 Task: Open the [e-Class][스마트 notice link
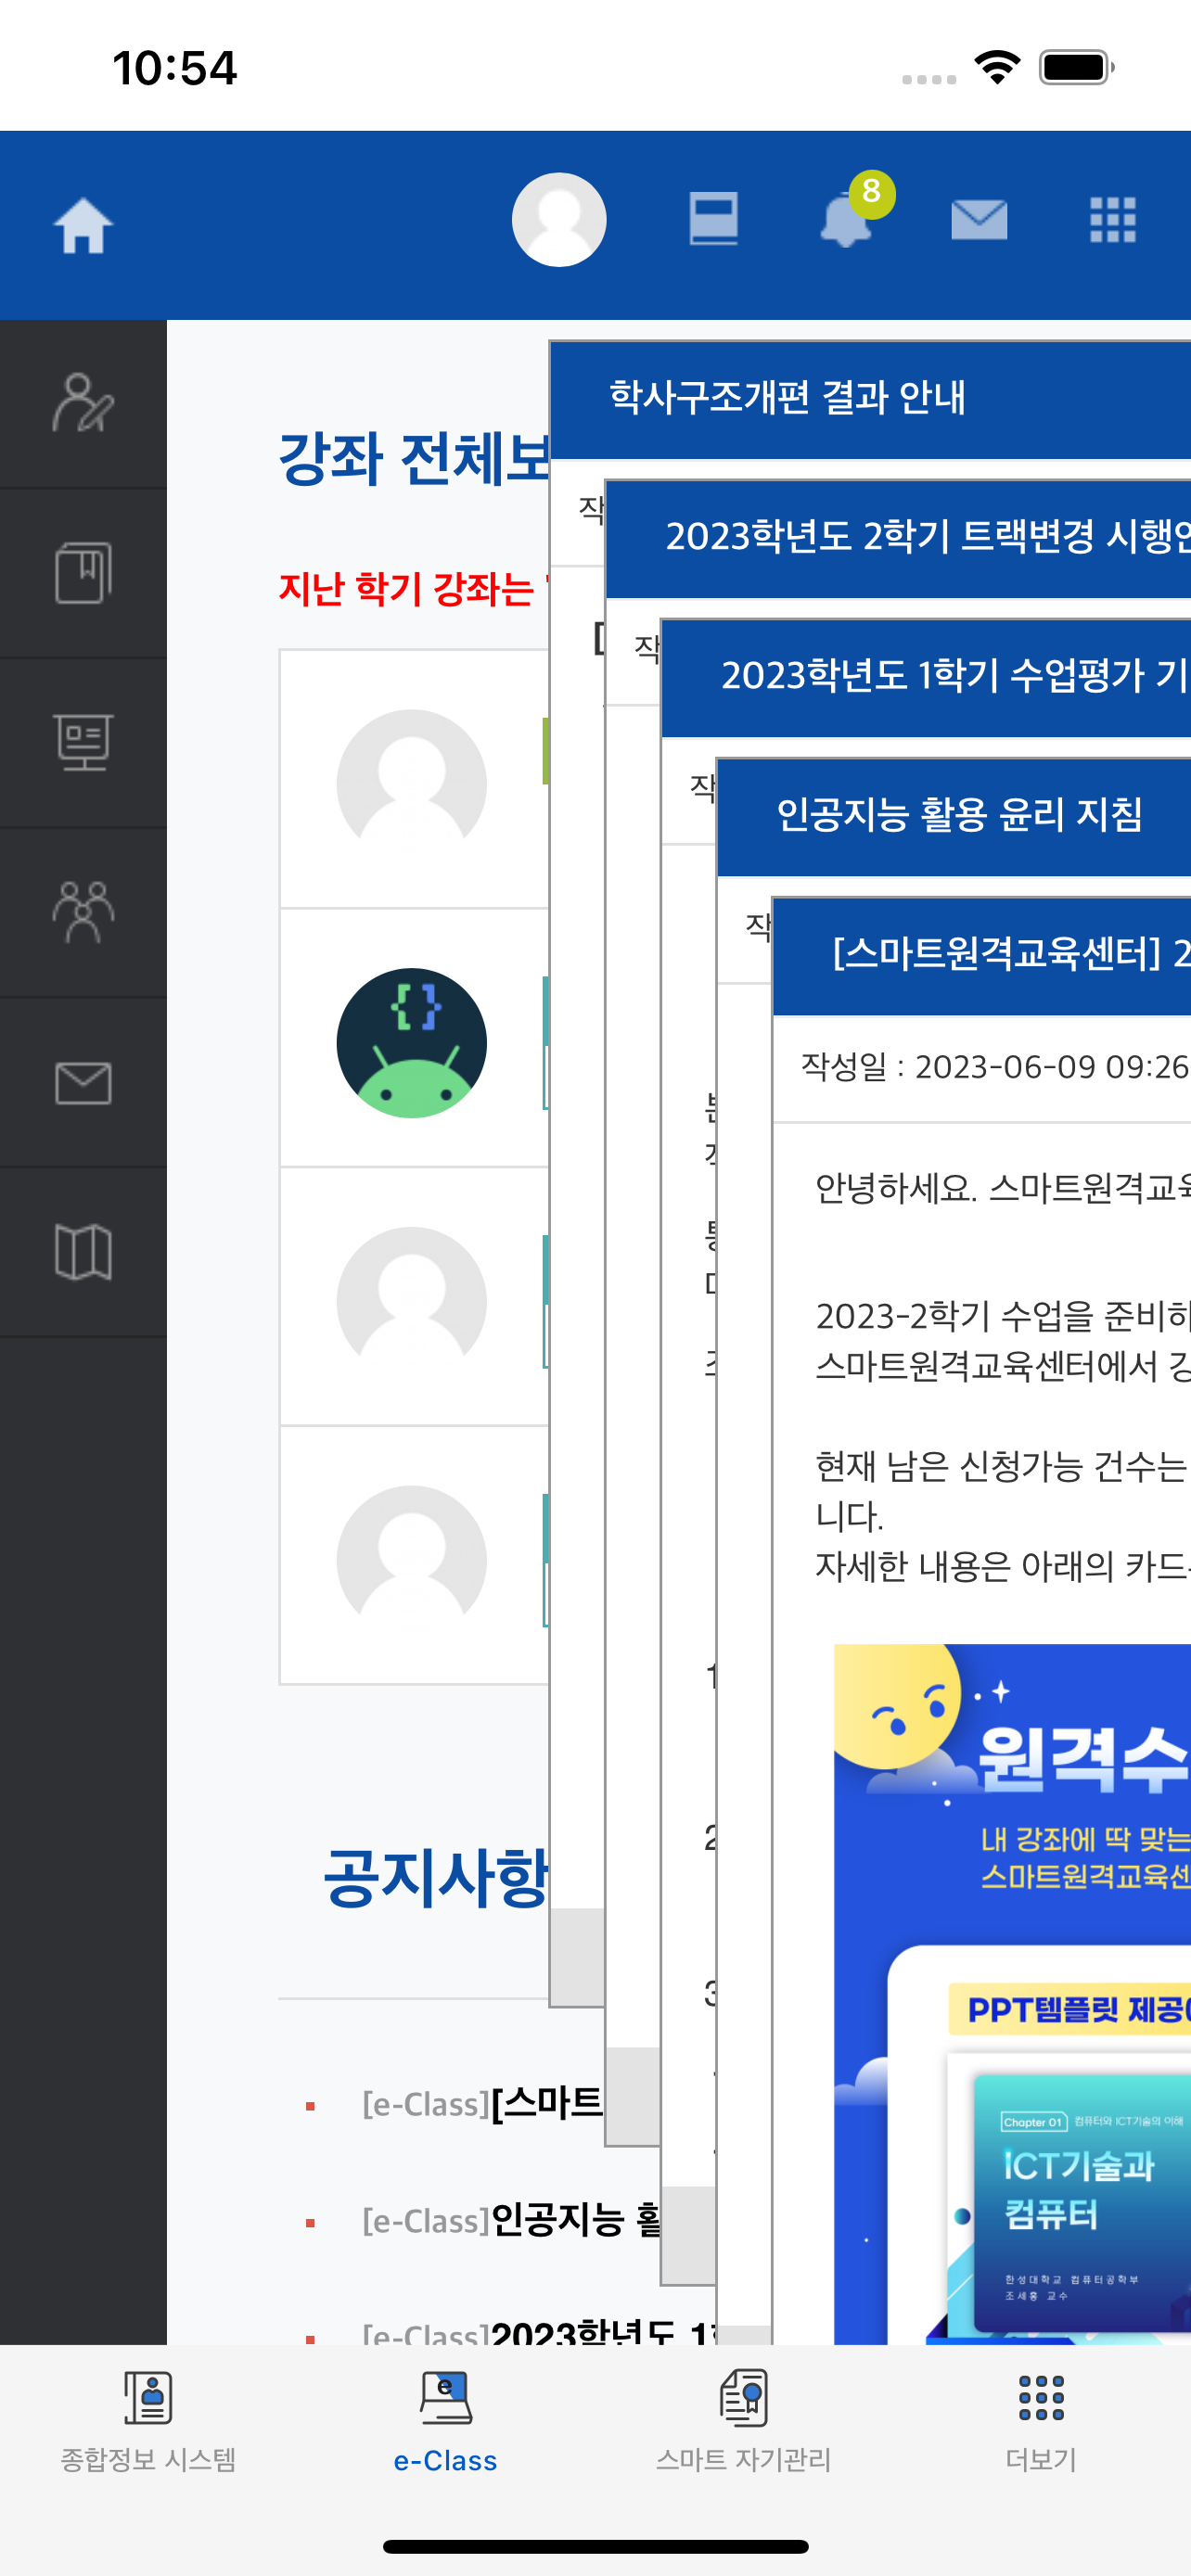point(483,2103)
